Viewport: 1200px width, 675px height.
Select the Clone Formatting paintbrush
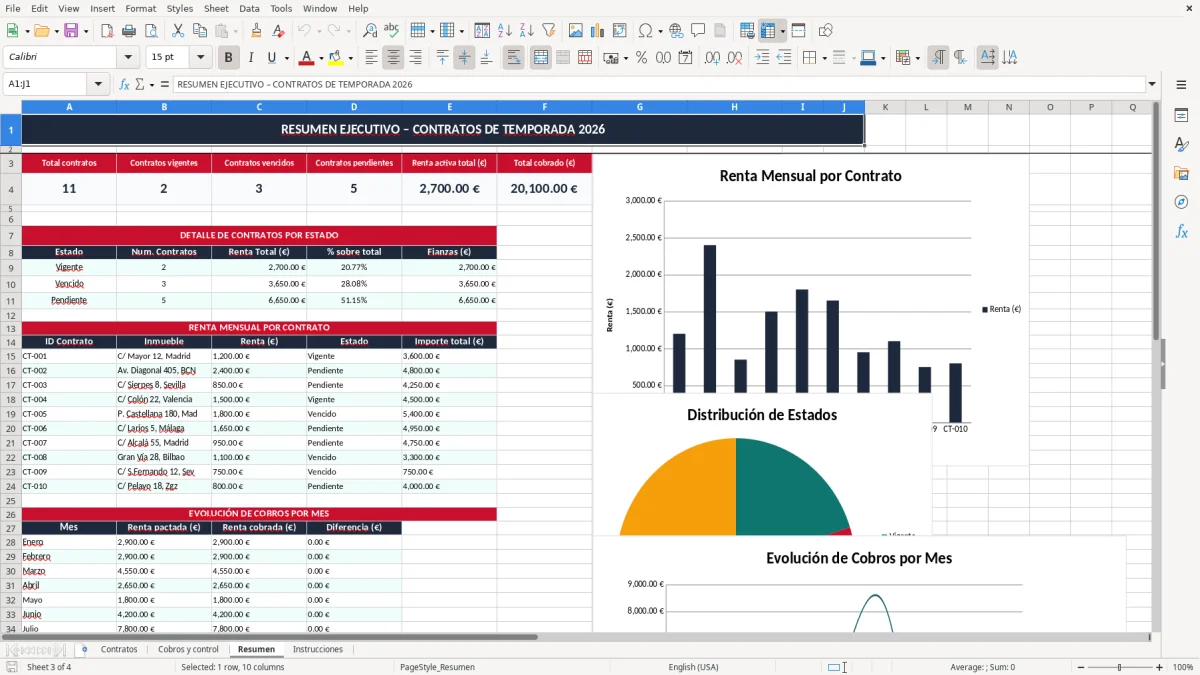[256, 31]
